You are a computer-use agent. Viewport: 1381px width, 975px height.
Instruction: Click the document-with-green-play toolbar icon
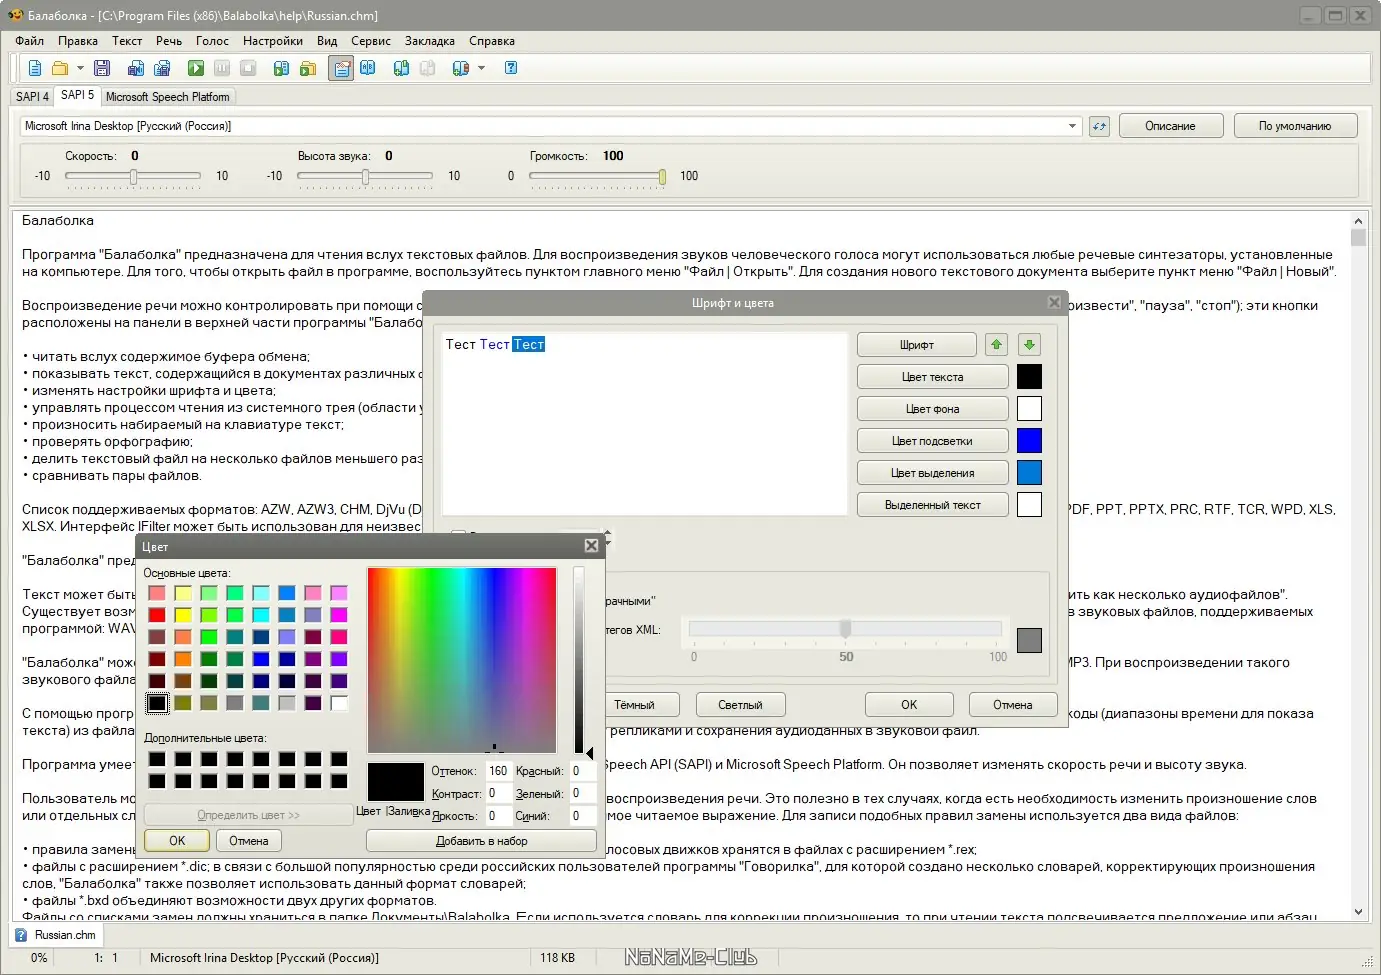click(282, 68)
